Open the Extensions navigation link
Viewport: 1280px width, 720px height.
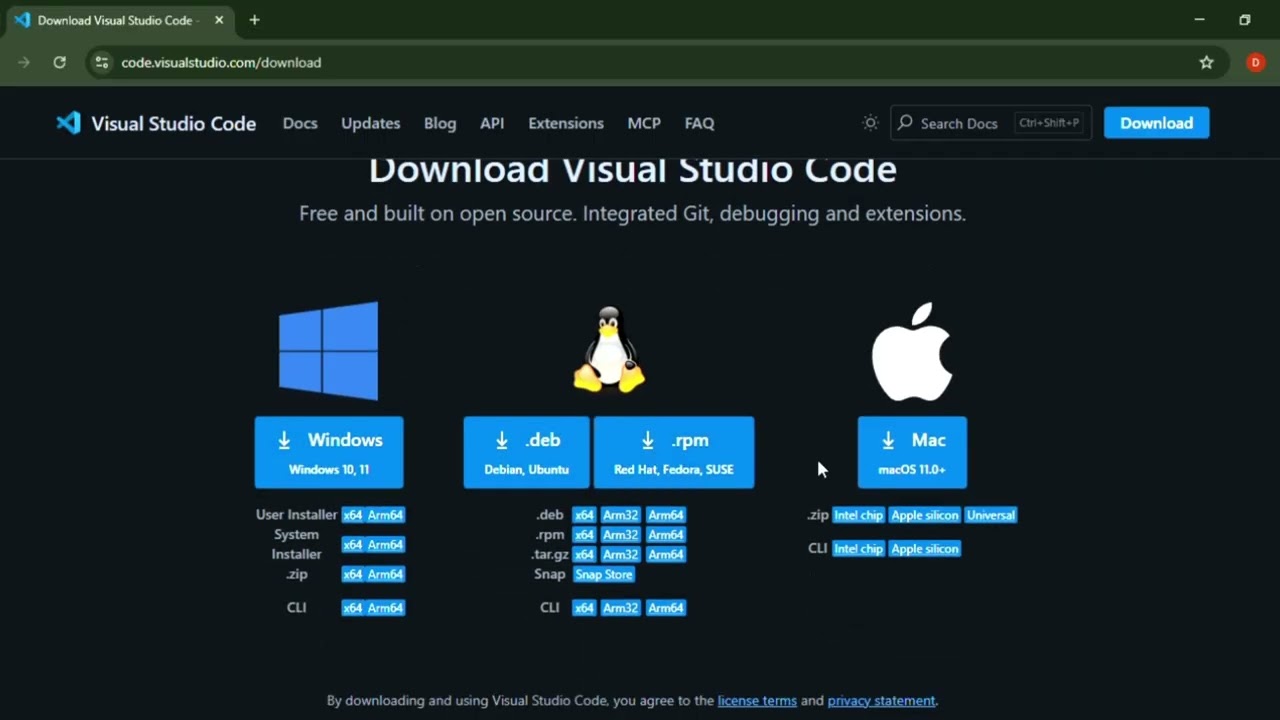(x=566, y=123)
